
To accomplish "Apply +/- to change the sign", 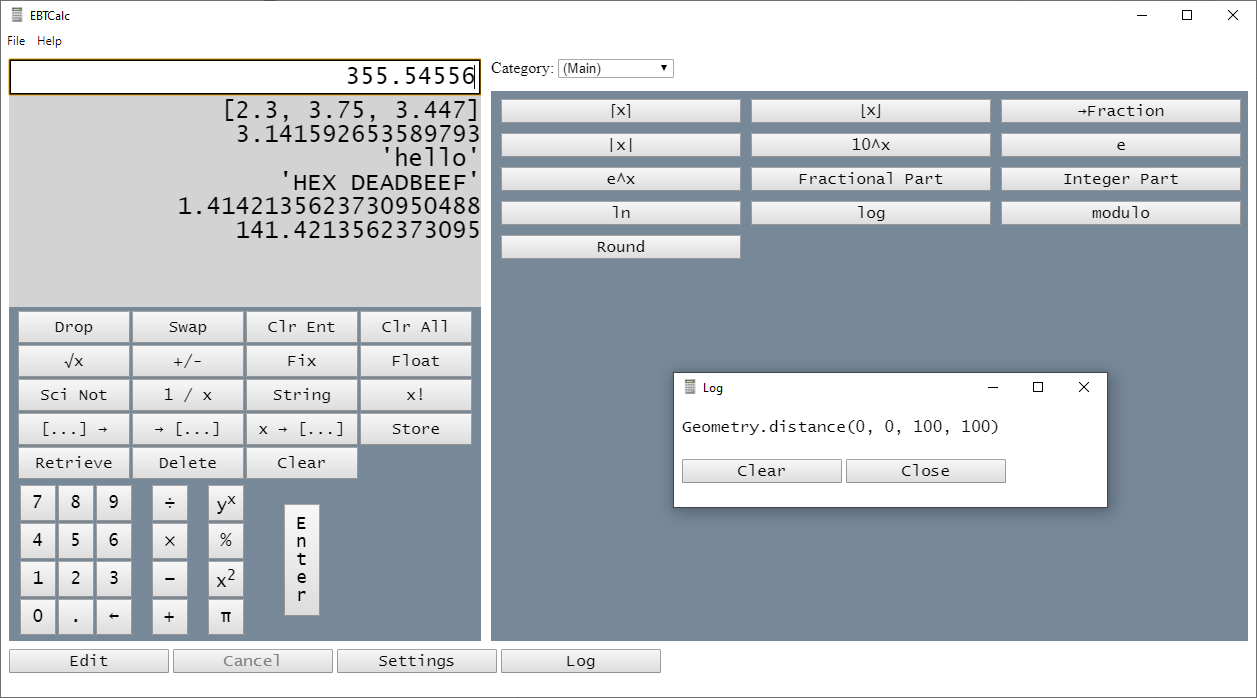I will click(187, 361).
